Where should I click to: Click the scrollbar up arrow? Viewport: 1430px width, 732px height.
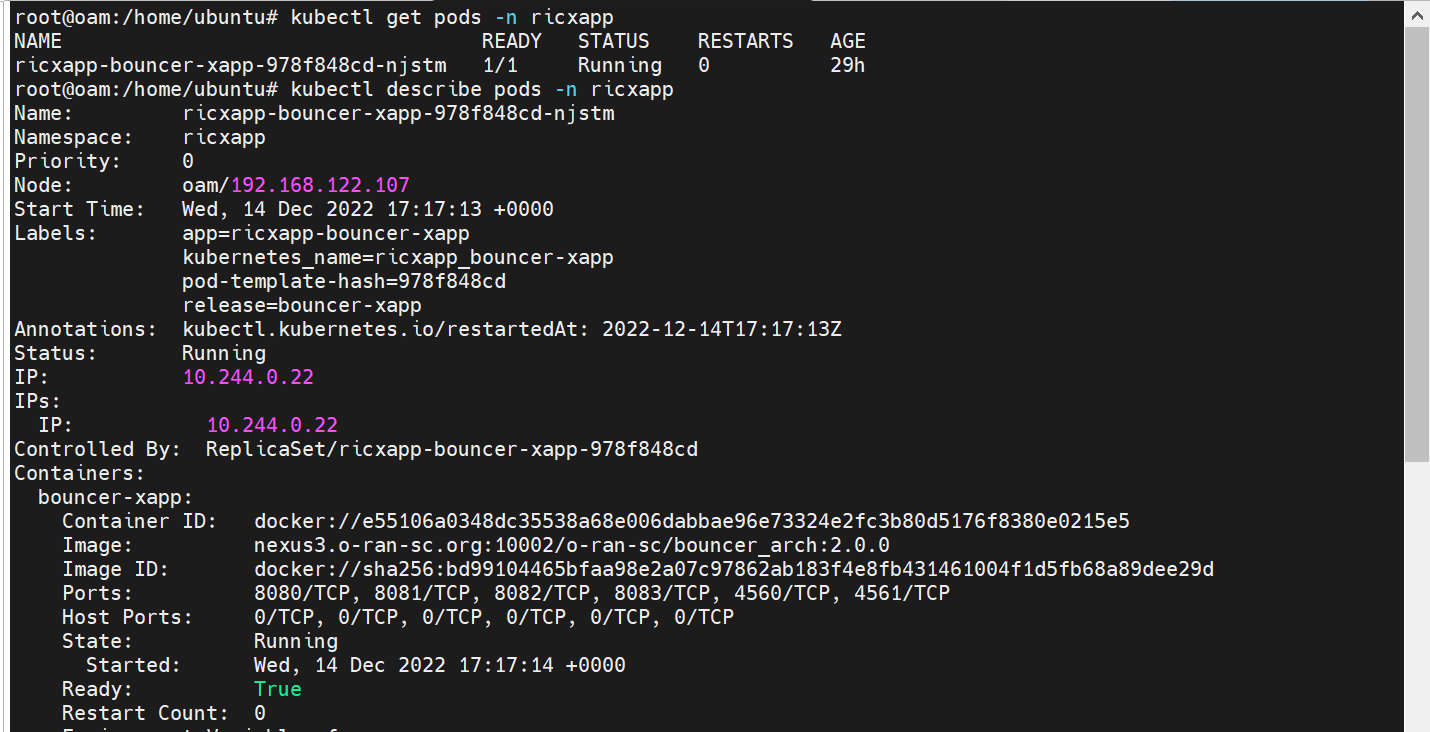coord(1417,15)
